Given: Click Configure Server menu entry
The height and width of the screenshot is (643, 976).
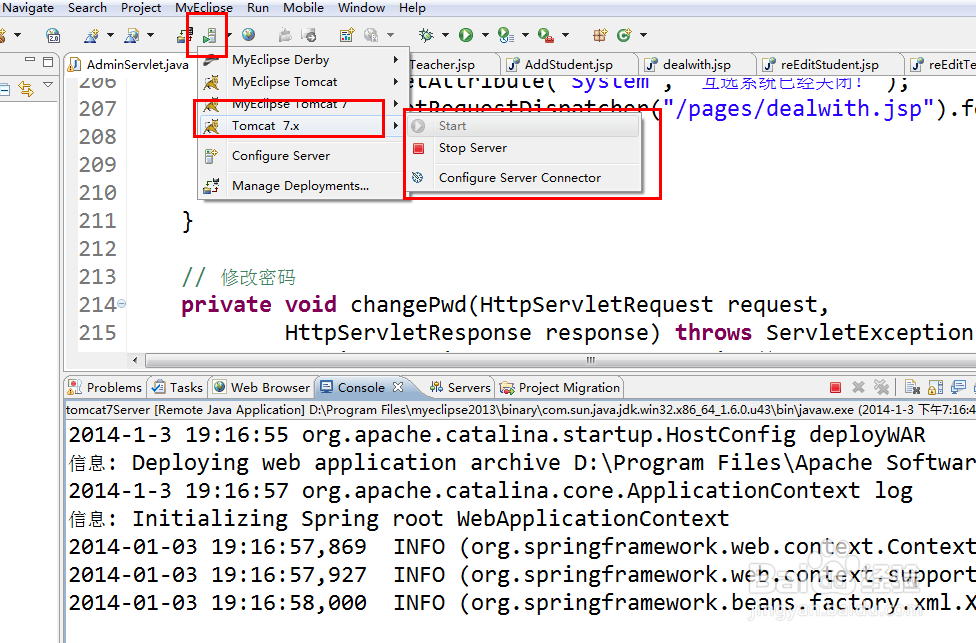Looking at the screenshot, I should pyautogui.click(x=302, y=156).
